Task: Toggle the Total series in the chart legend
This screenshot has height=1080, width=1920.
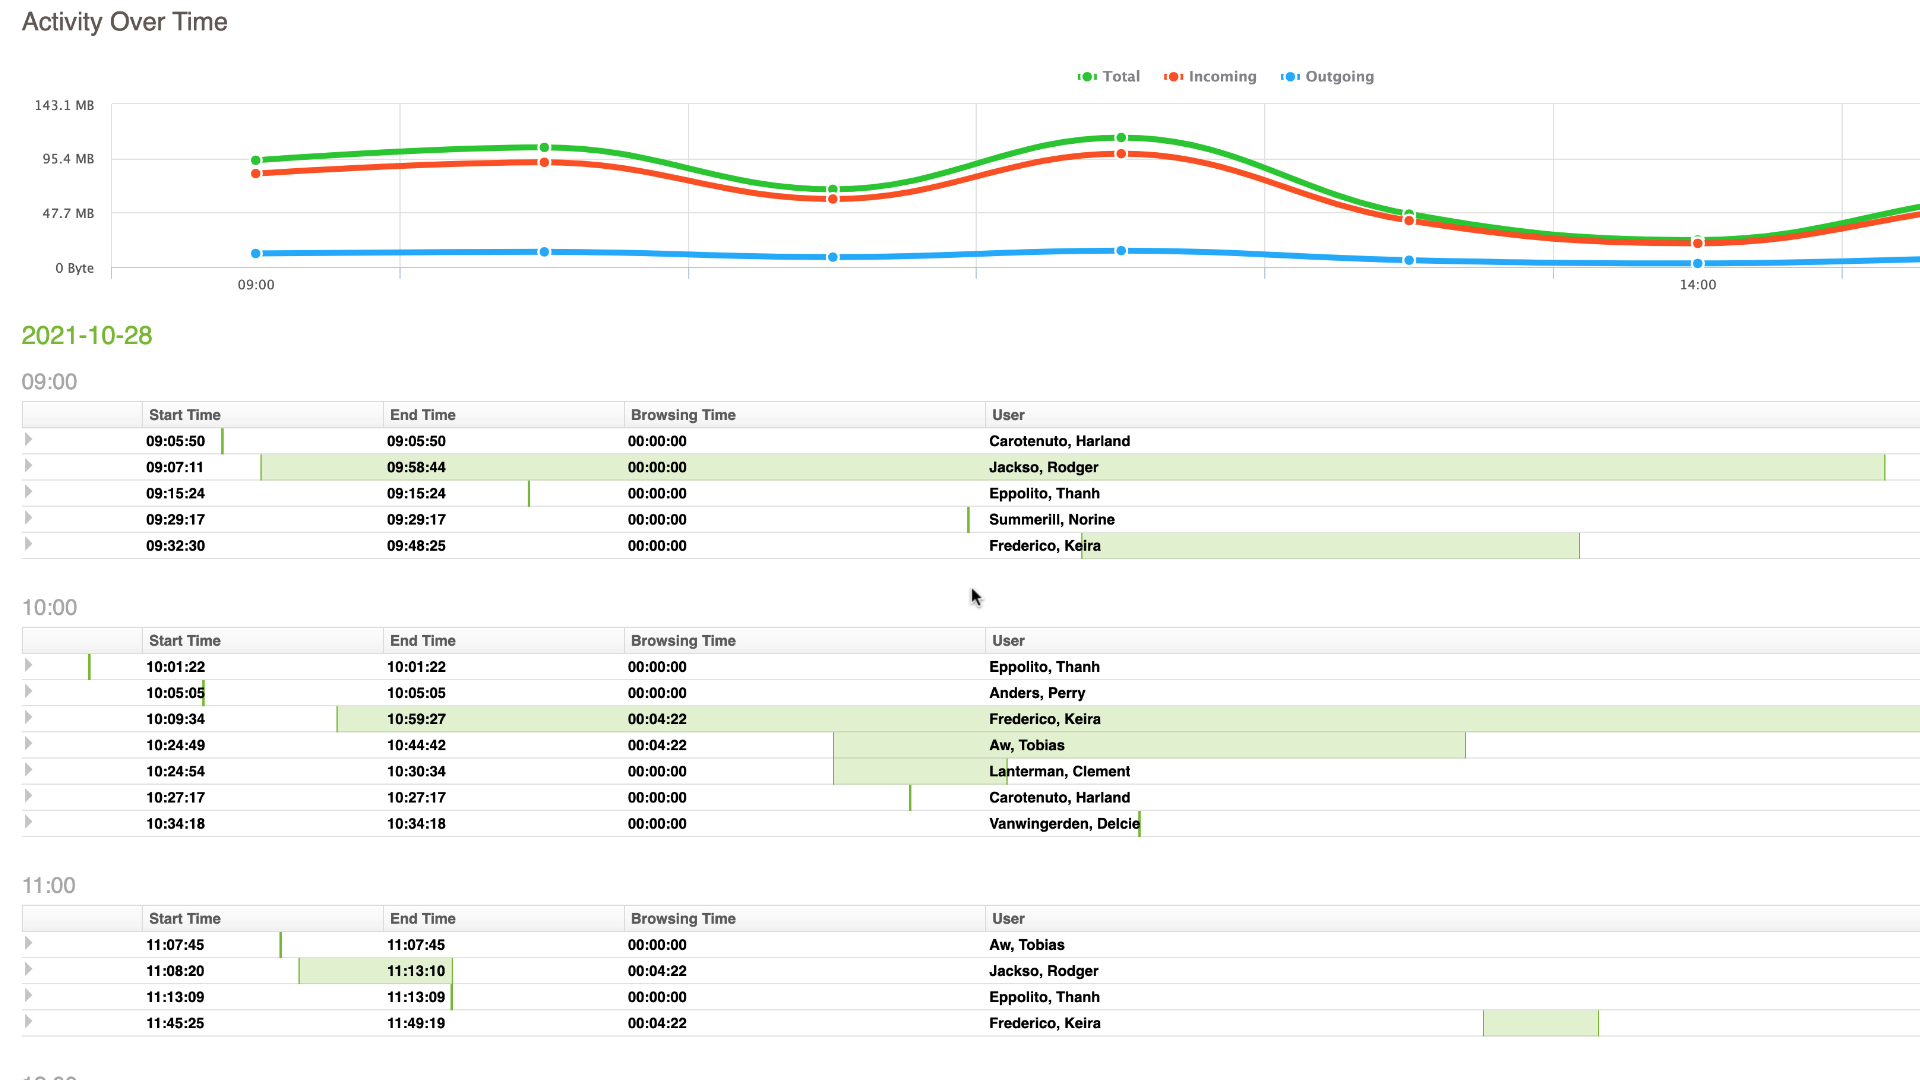Action: point(1108,76)
